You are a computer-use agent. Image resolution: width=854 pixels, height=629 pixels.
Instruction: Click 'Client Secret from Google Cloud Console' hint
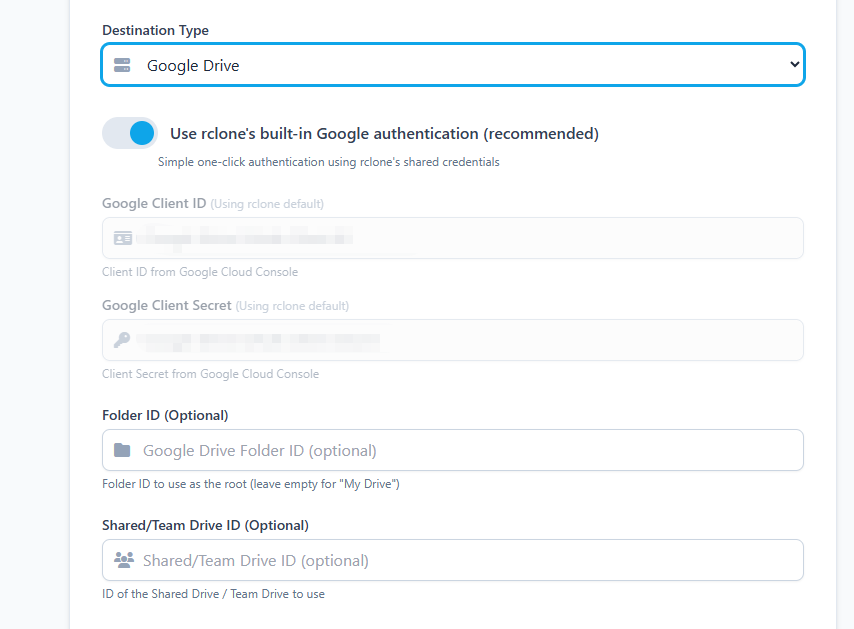pyautogui.click(x=210, y=374)
